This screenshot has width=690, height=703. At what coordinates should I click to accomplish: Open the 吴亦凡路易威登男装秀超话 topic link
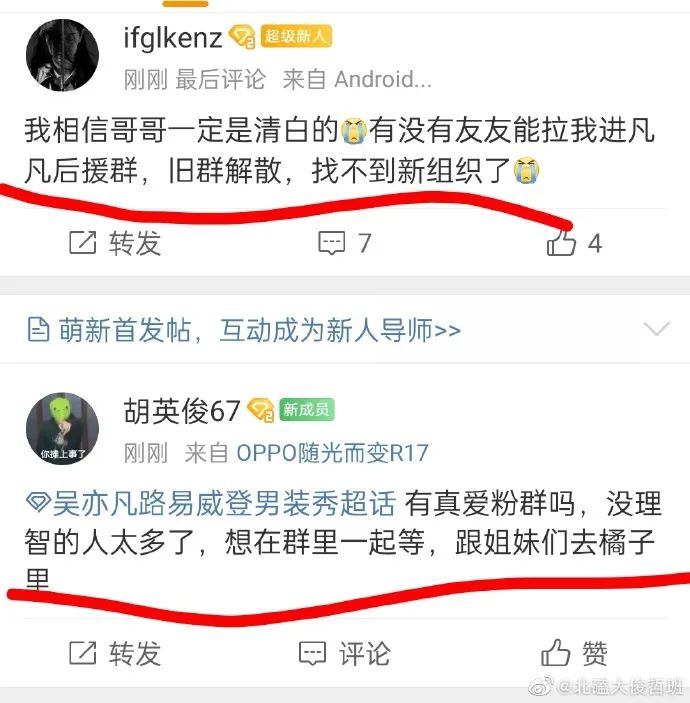pos(211,503)
